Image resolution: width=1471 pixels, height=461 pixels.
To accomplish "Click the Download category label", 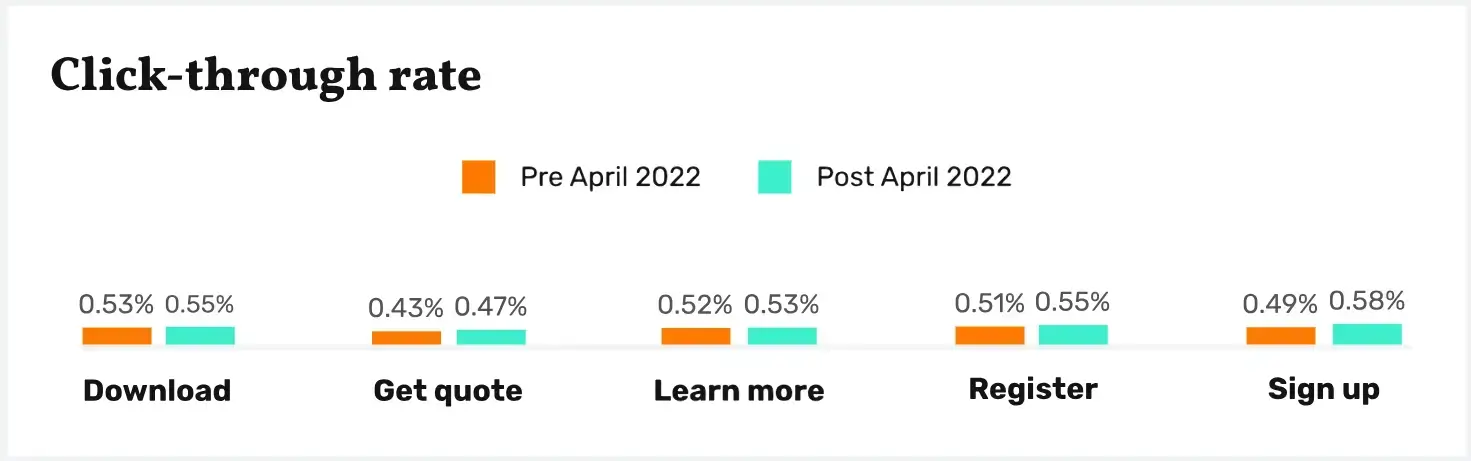I will coord(157,390).
